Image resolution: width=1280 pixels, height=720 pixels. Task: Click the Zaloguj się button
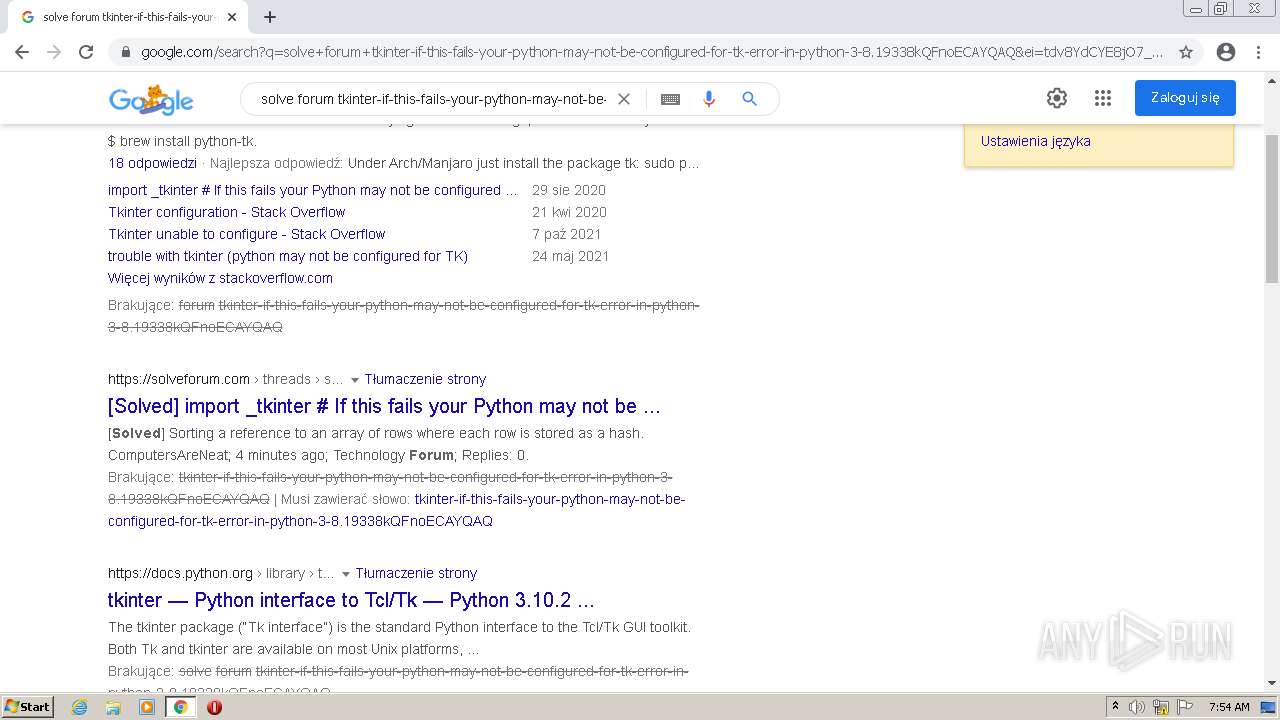click(x=1185, y=98)
